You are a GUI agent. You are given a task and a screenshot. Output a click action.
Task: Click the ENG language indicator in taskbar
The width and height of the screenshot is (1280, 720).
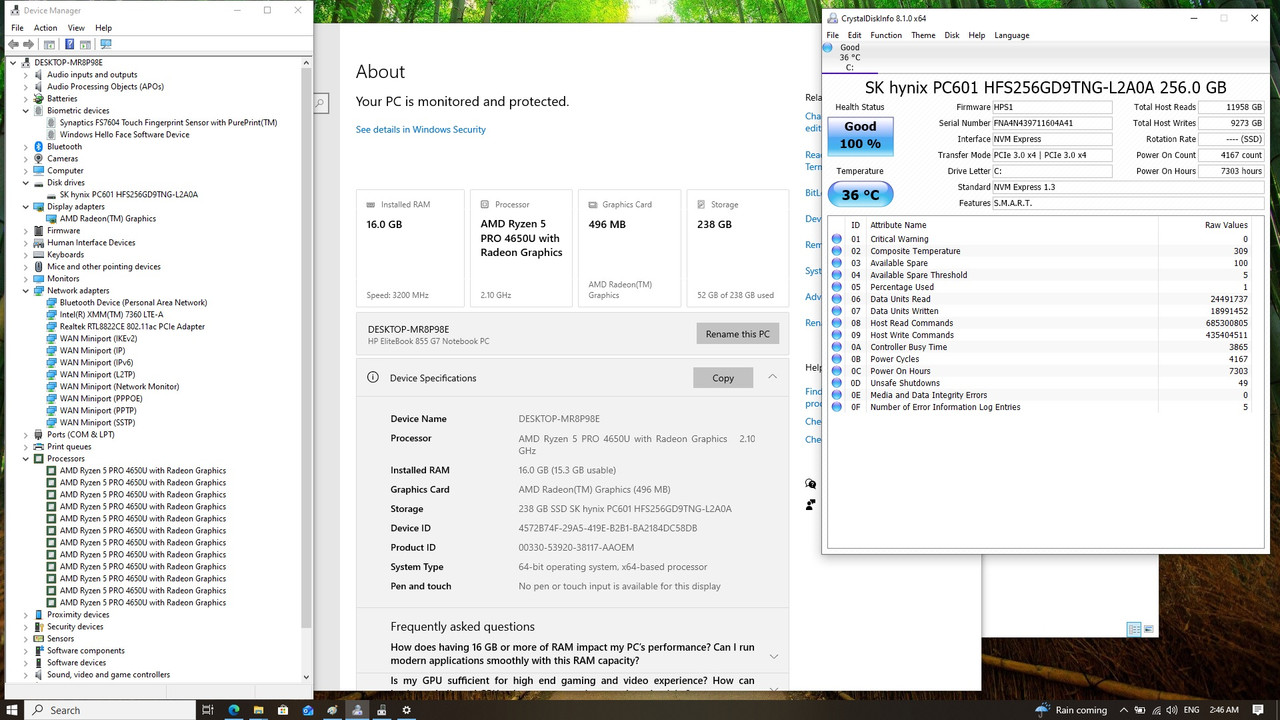pyautogui.click(x=1190, y=710)
